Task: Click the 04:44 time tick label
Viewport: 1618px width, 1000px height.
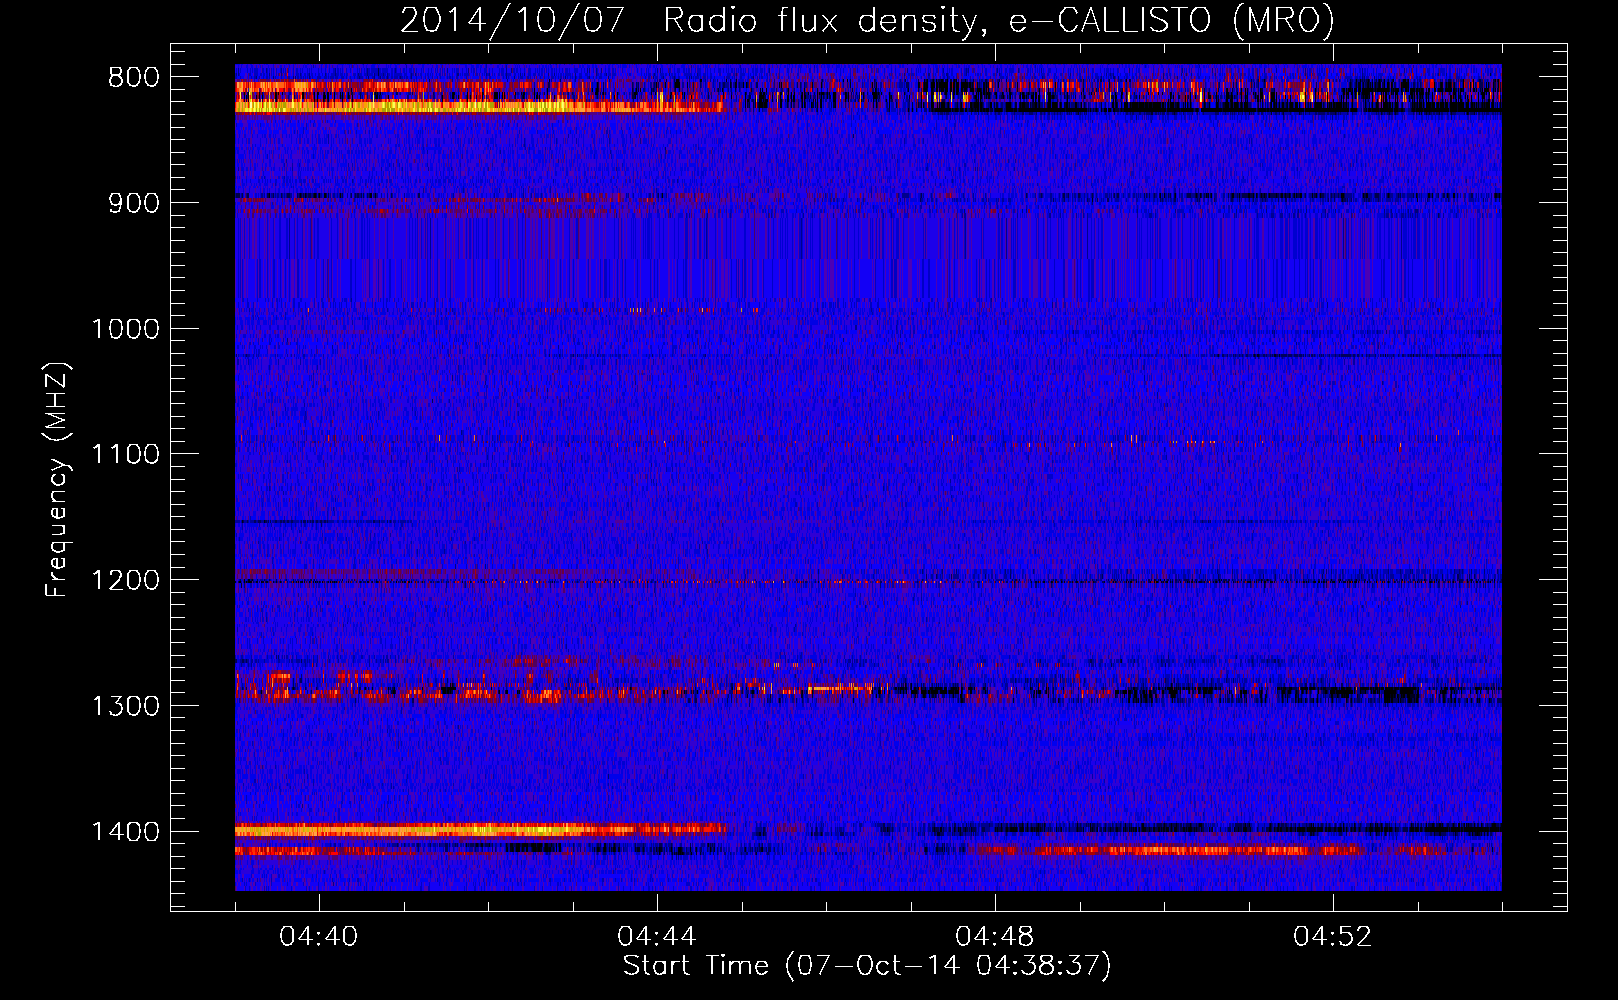Action: click(x=657, y=937)
